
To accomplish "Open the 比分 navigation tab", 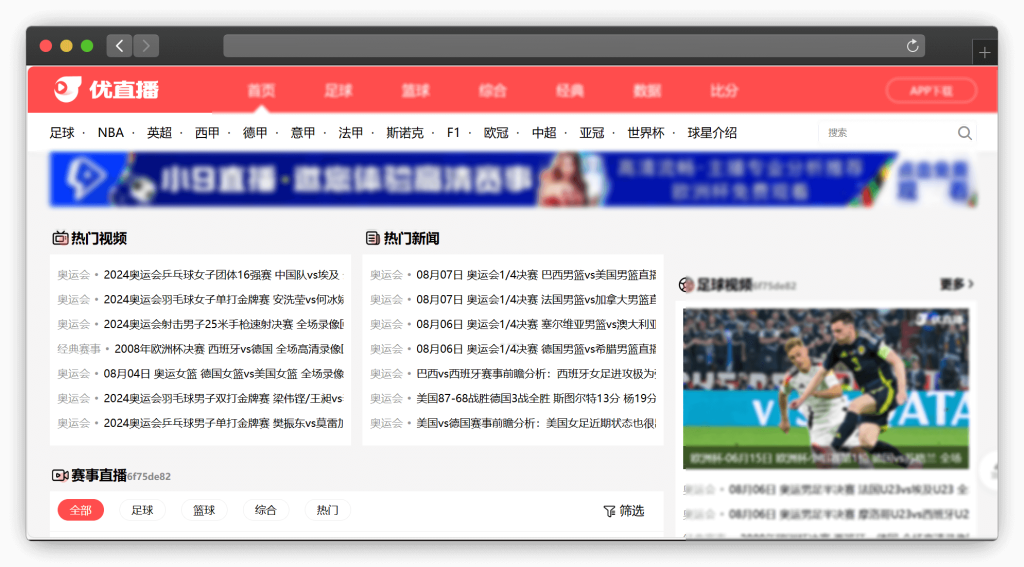I will pos(724,91).
